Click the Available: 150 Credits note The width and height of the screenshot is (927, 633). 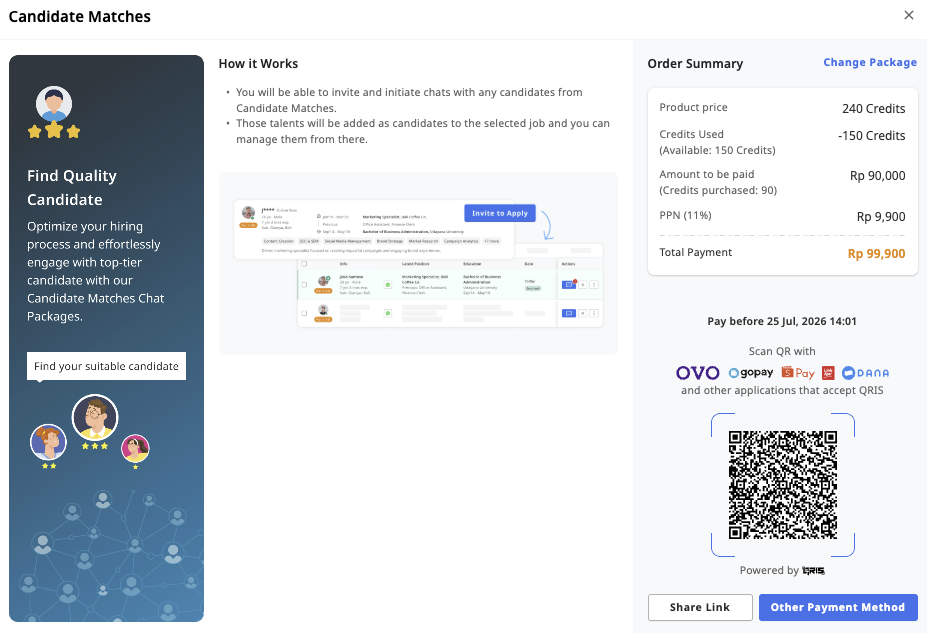pyautogui.click(x=717, y=150)
